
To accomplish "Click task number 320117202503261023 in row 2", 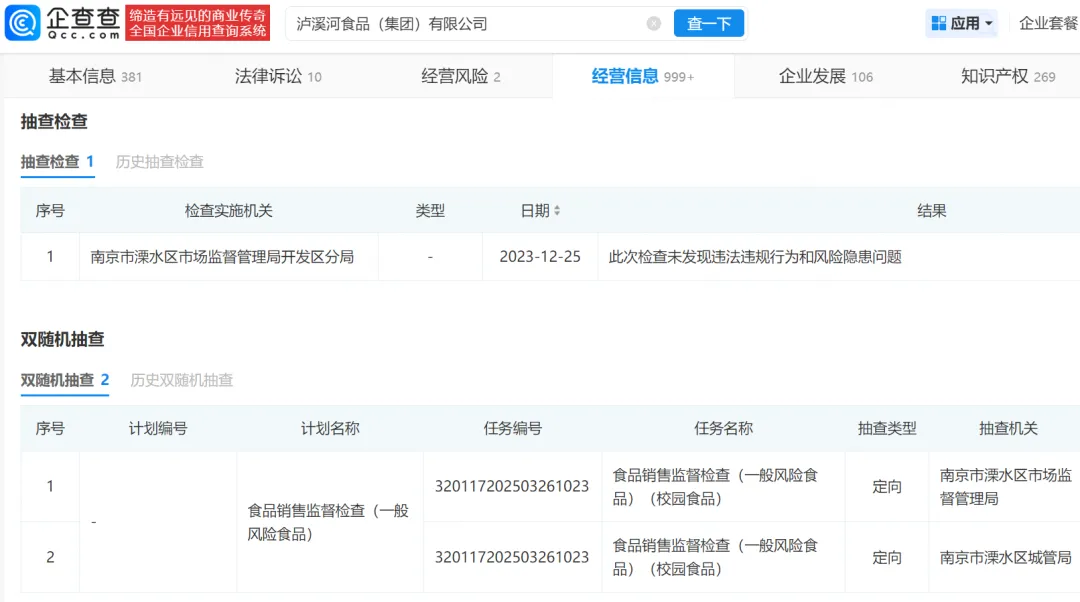I will pos(512,557).
